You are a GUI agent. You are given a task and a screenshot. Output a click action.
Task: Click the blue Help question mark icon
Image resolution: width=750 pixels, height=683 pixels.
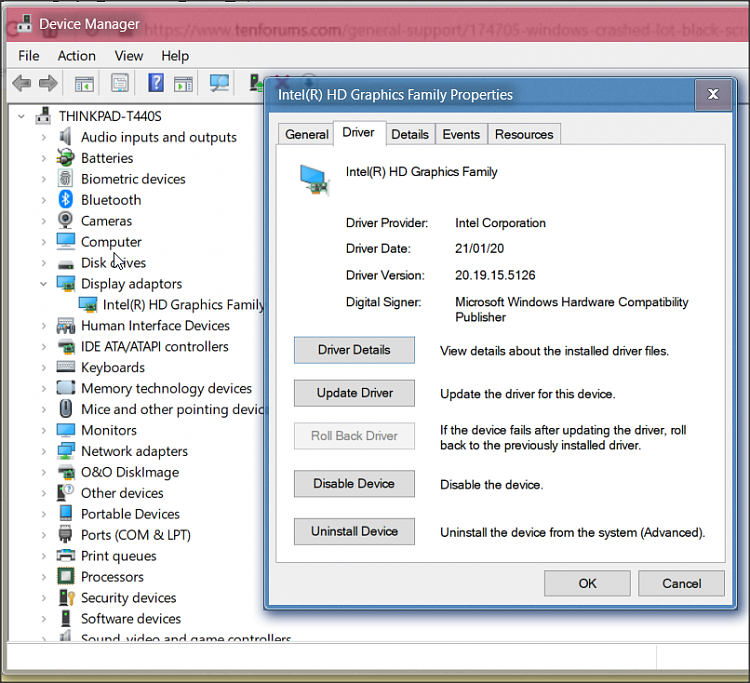point(156,83)
